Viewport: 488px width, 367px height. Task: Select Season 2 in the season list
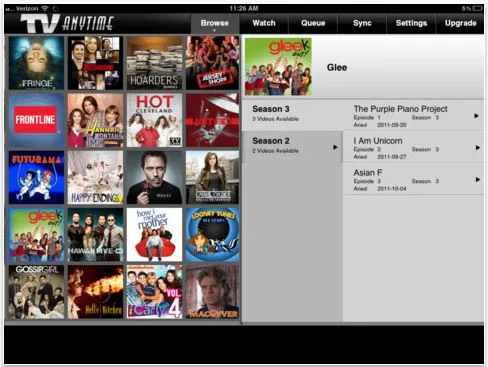(x=292, y=147)
